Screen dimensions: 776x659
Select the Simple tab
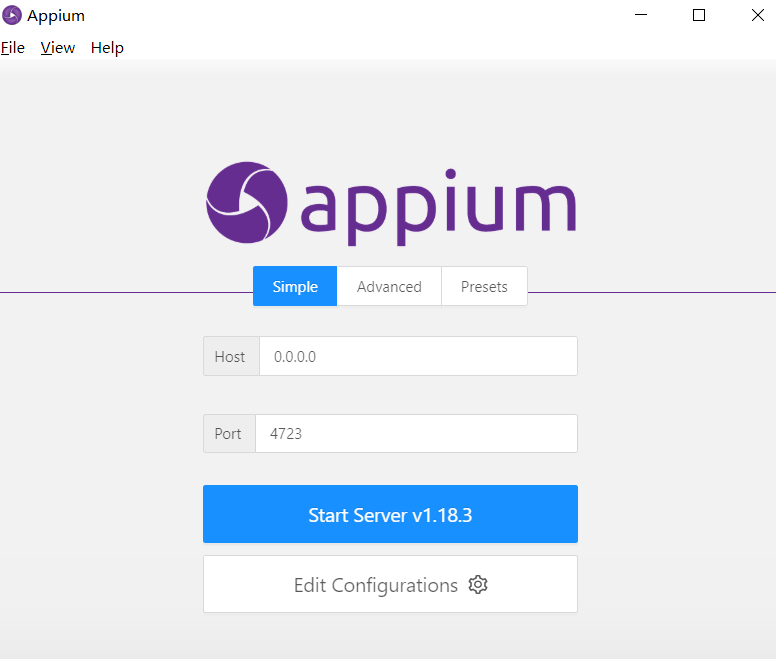(295, 286)
